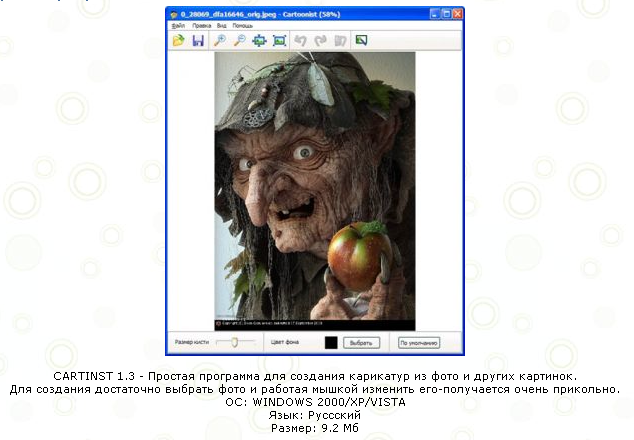Screen dimensions: 634x440
Task: Open an image file with folder icon
Action: pos(178,40)
